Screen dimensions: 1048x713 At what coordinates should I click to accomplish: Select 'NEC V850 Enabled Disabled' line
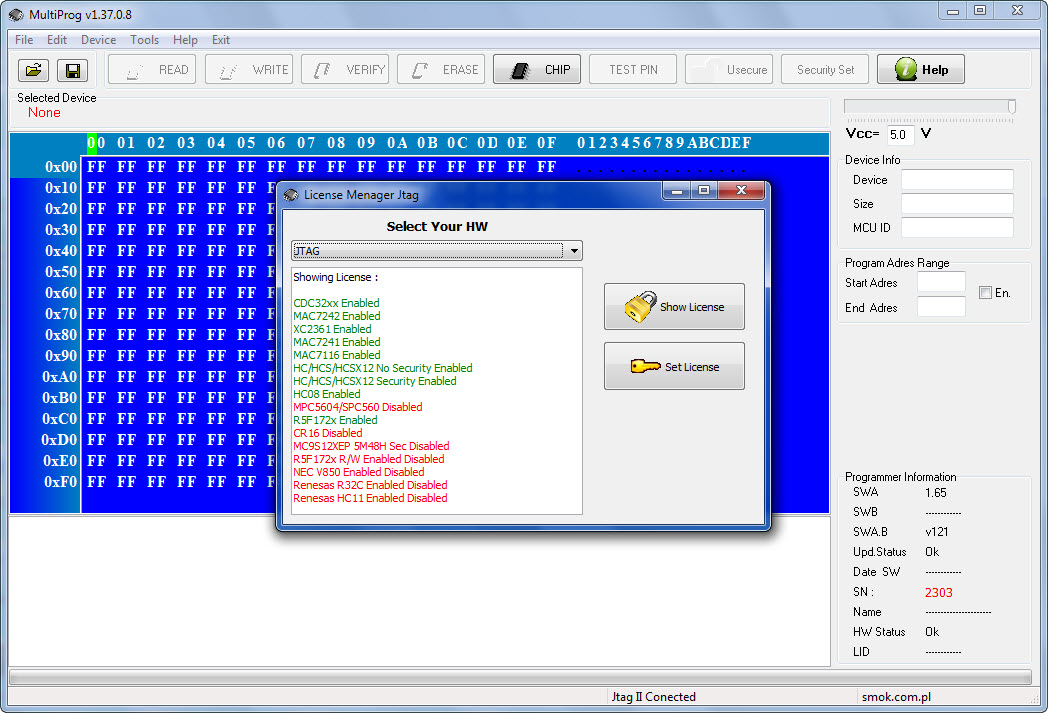tap(359, 472)
